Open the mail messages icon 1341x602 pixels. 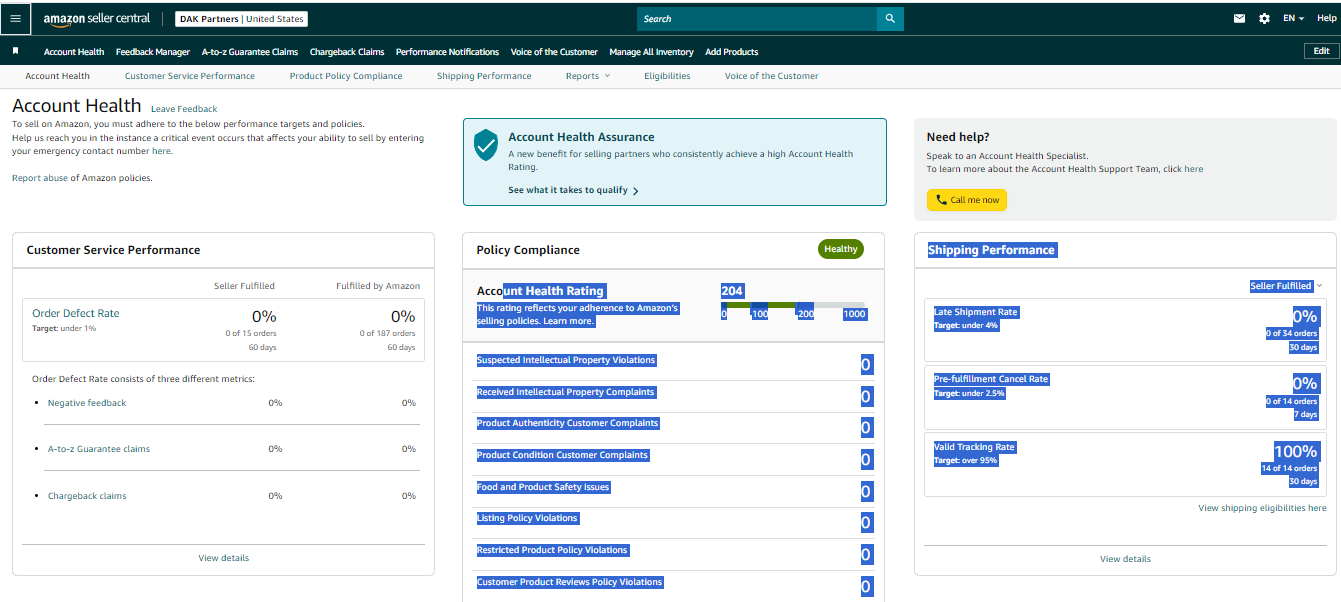(x=1240, y=19)
